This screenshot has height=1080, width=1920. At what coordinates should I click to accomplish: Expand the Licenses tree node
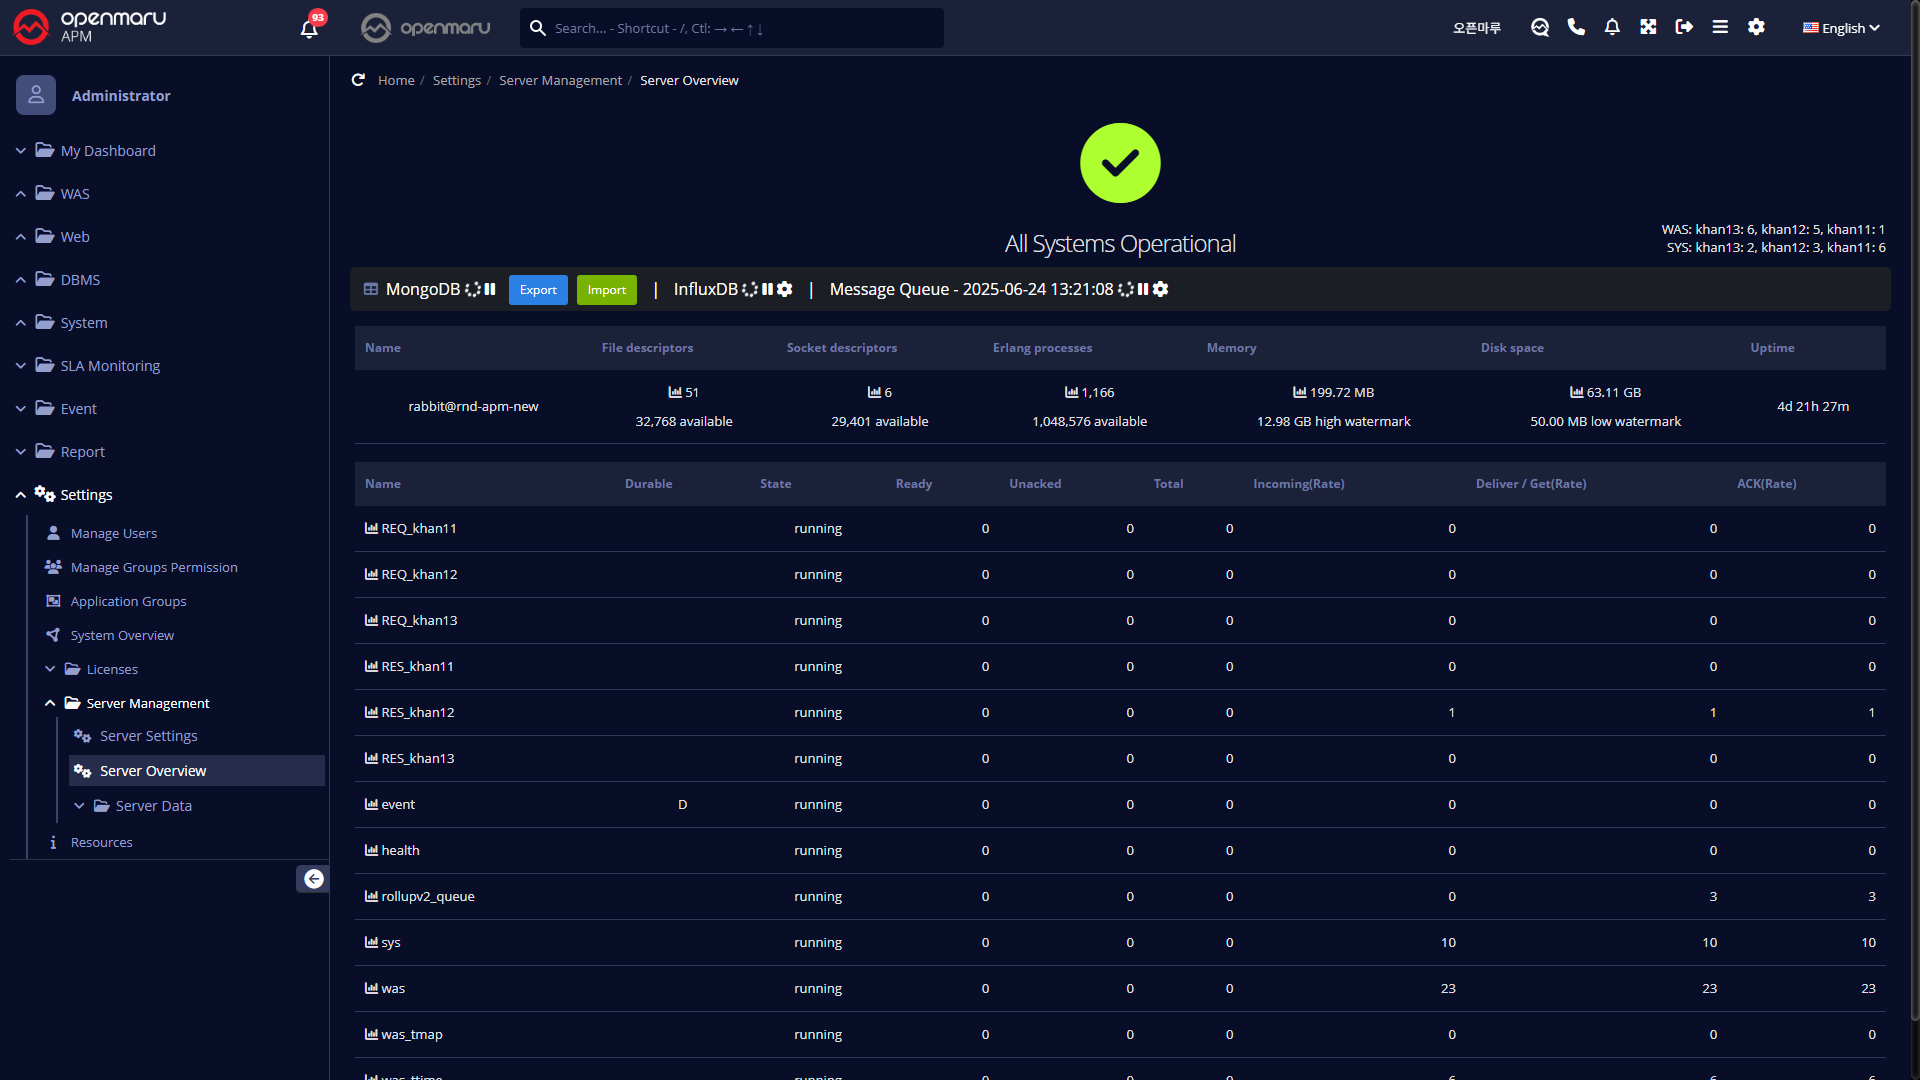[x=111, y=669]
